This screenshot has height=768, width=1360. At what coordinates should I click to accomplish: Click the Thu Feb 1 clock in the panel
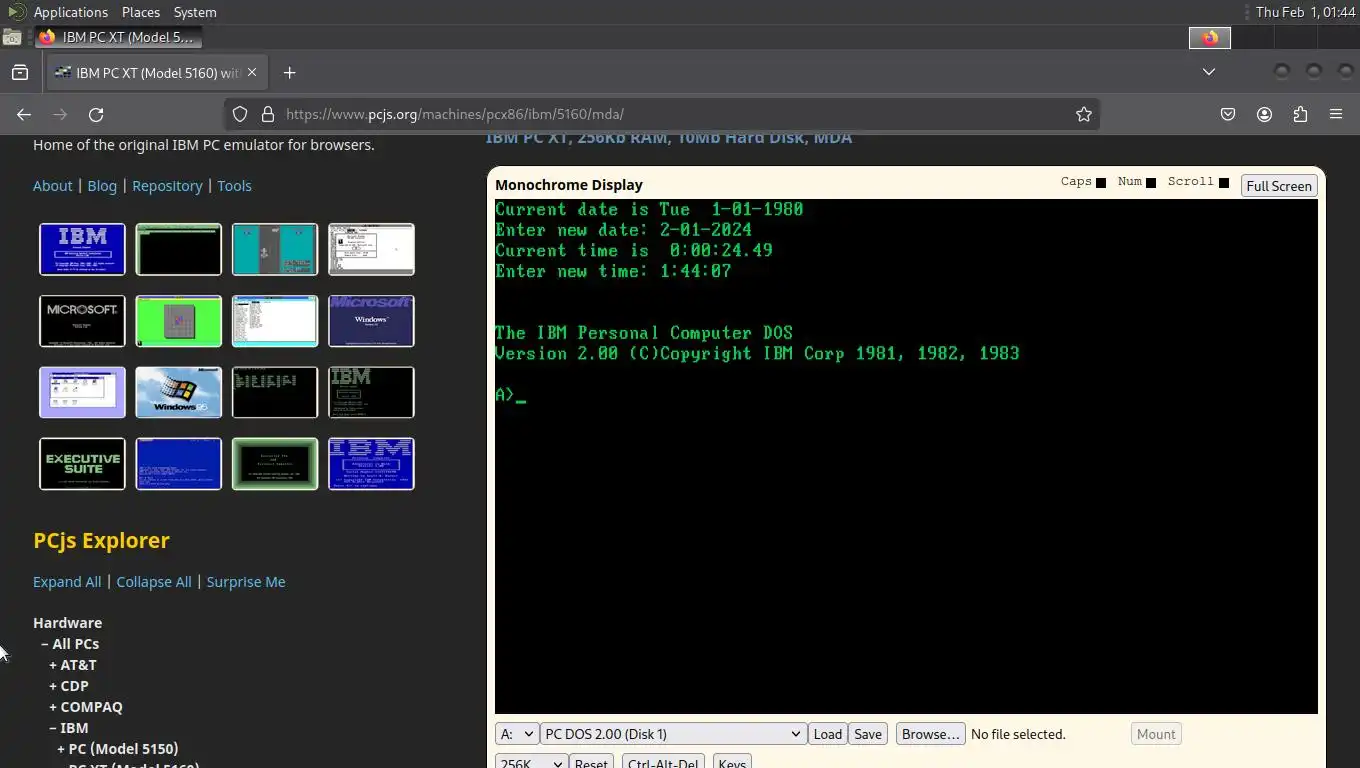1305,12
